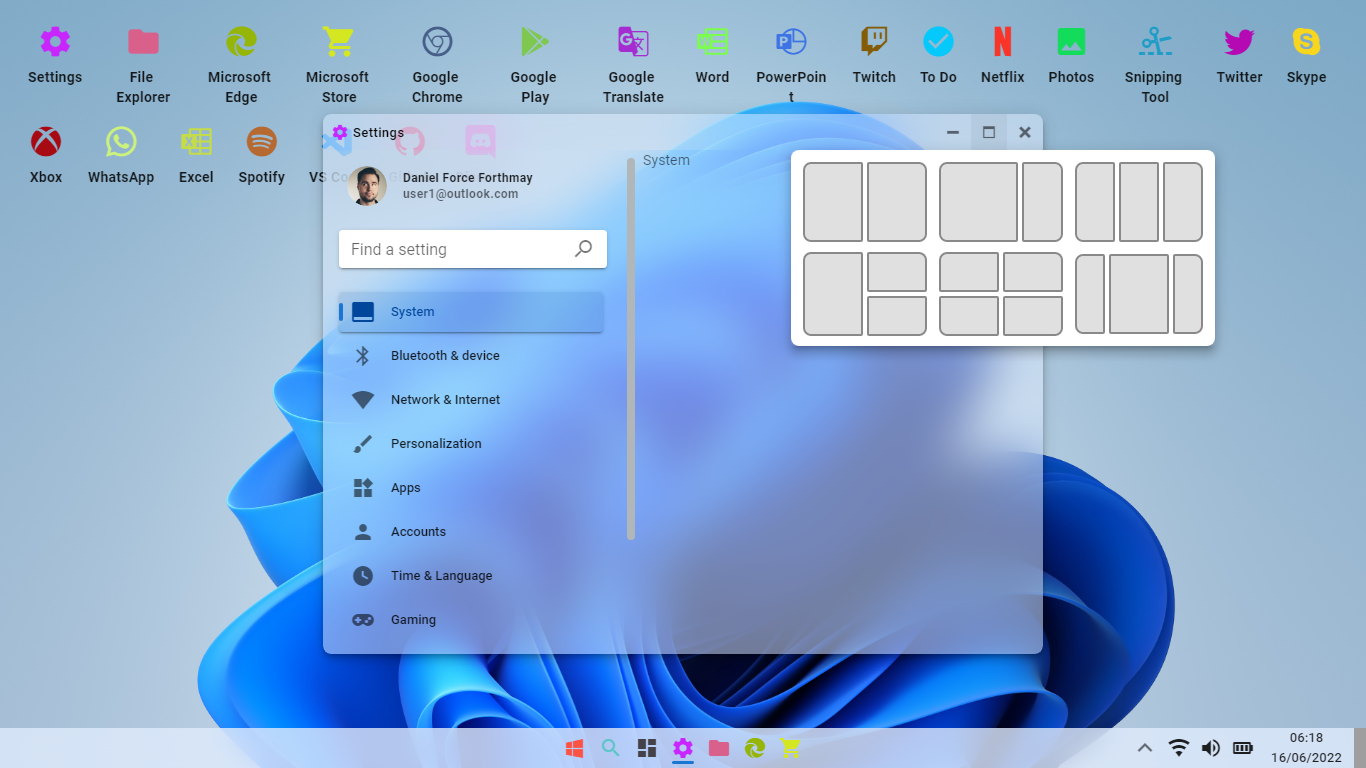Launch Google Chrome desktop icon
Screen dimensions: 1366x768
(x=437, y=66)
